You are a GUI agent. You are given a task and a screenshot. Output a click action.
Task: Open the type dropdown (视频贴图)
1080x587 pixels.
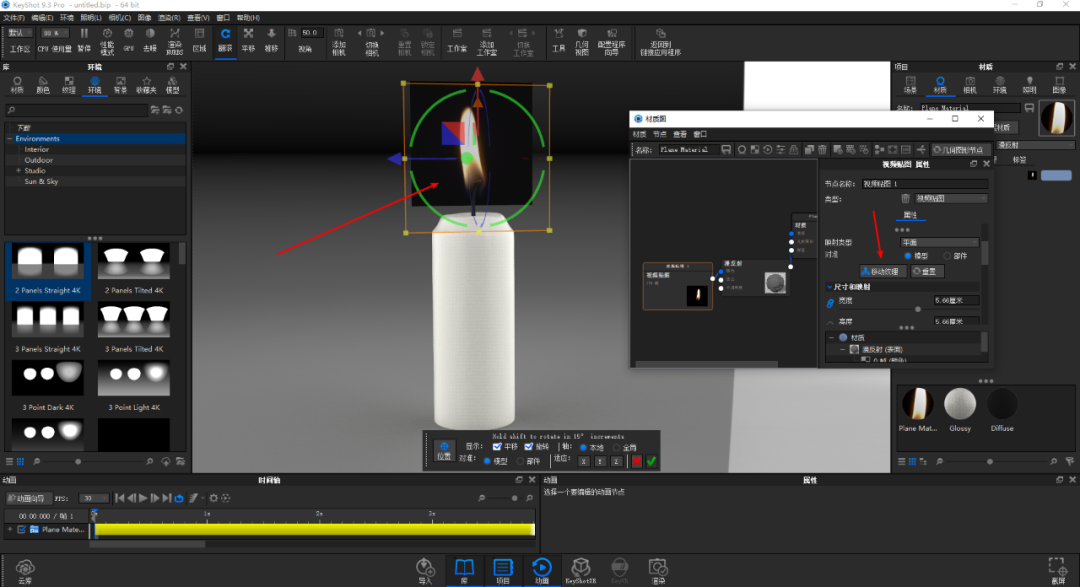(x=951, y=198)
